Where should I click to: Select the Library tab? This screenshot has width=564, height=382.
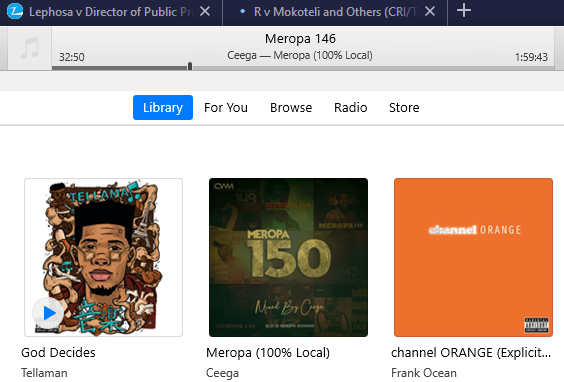(163, 108)
